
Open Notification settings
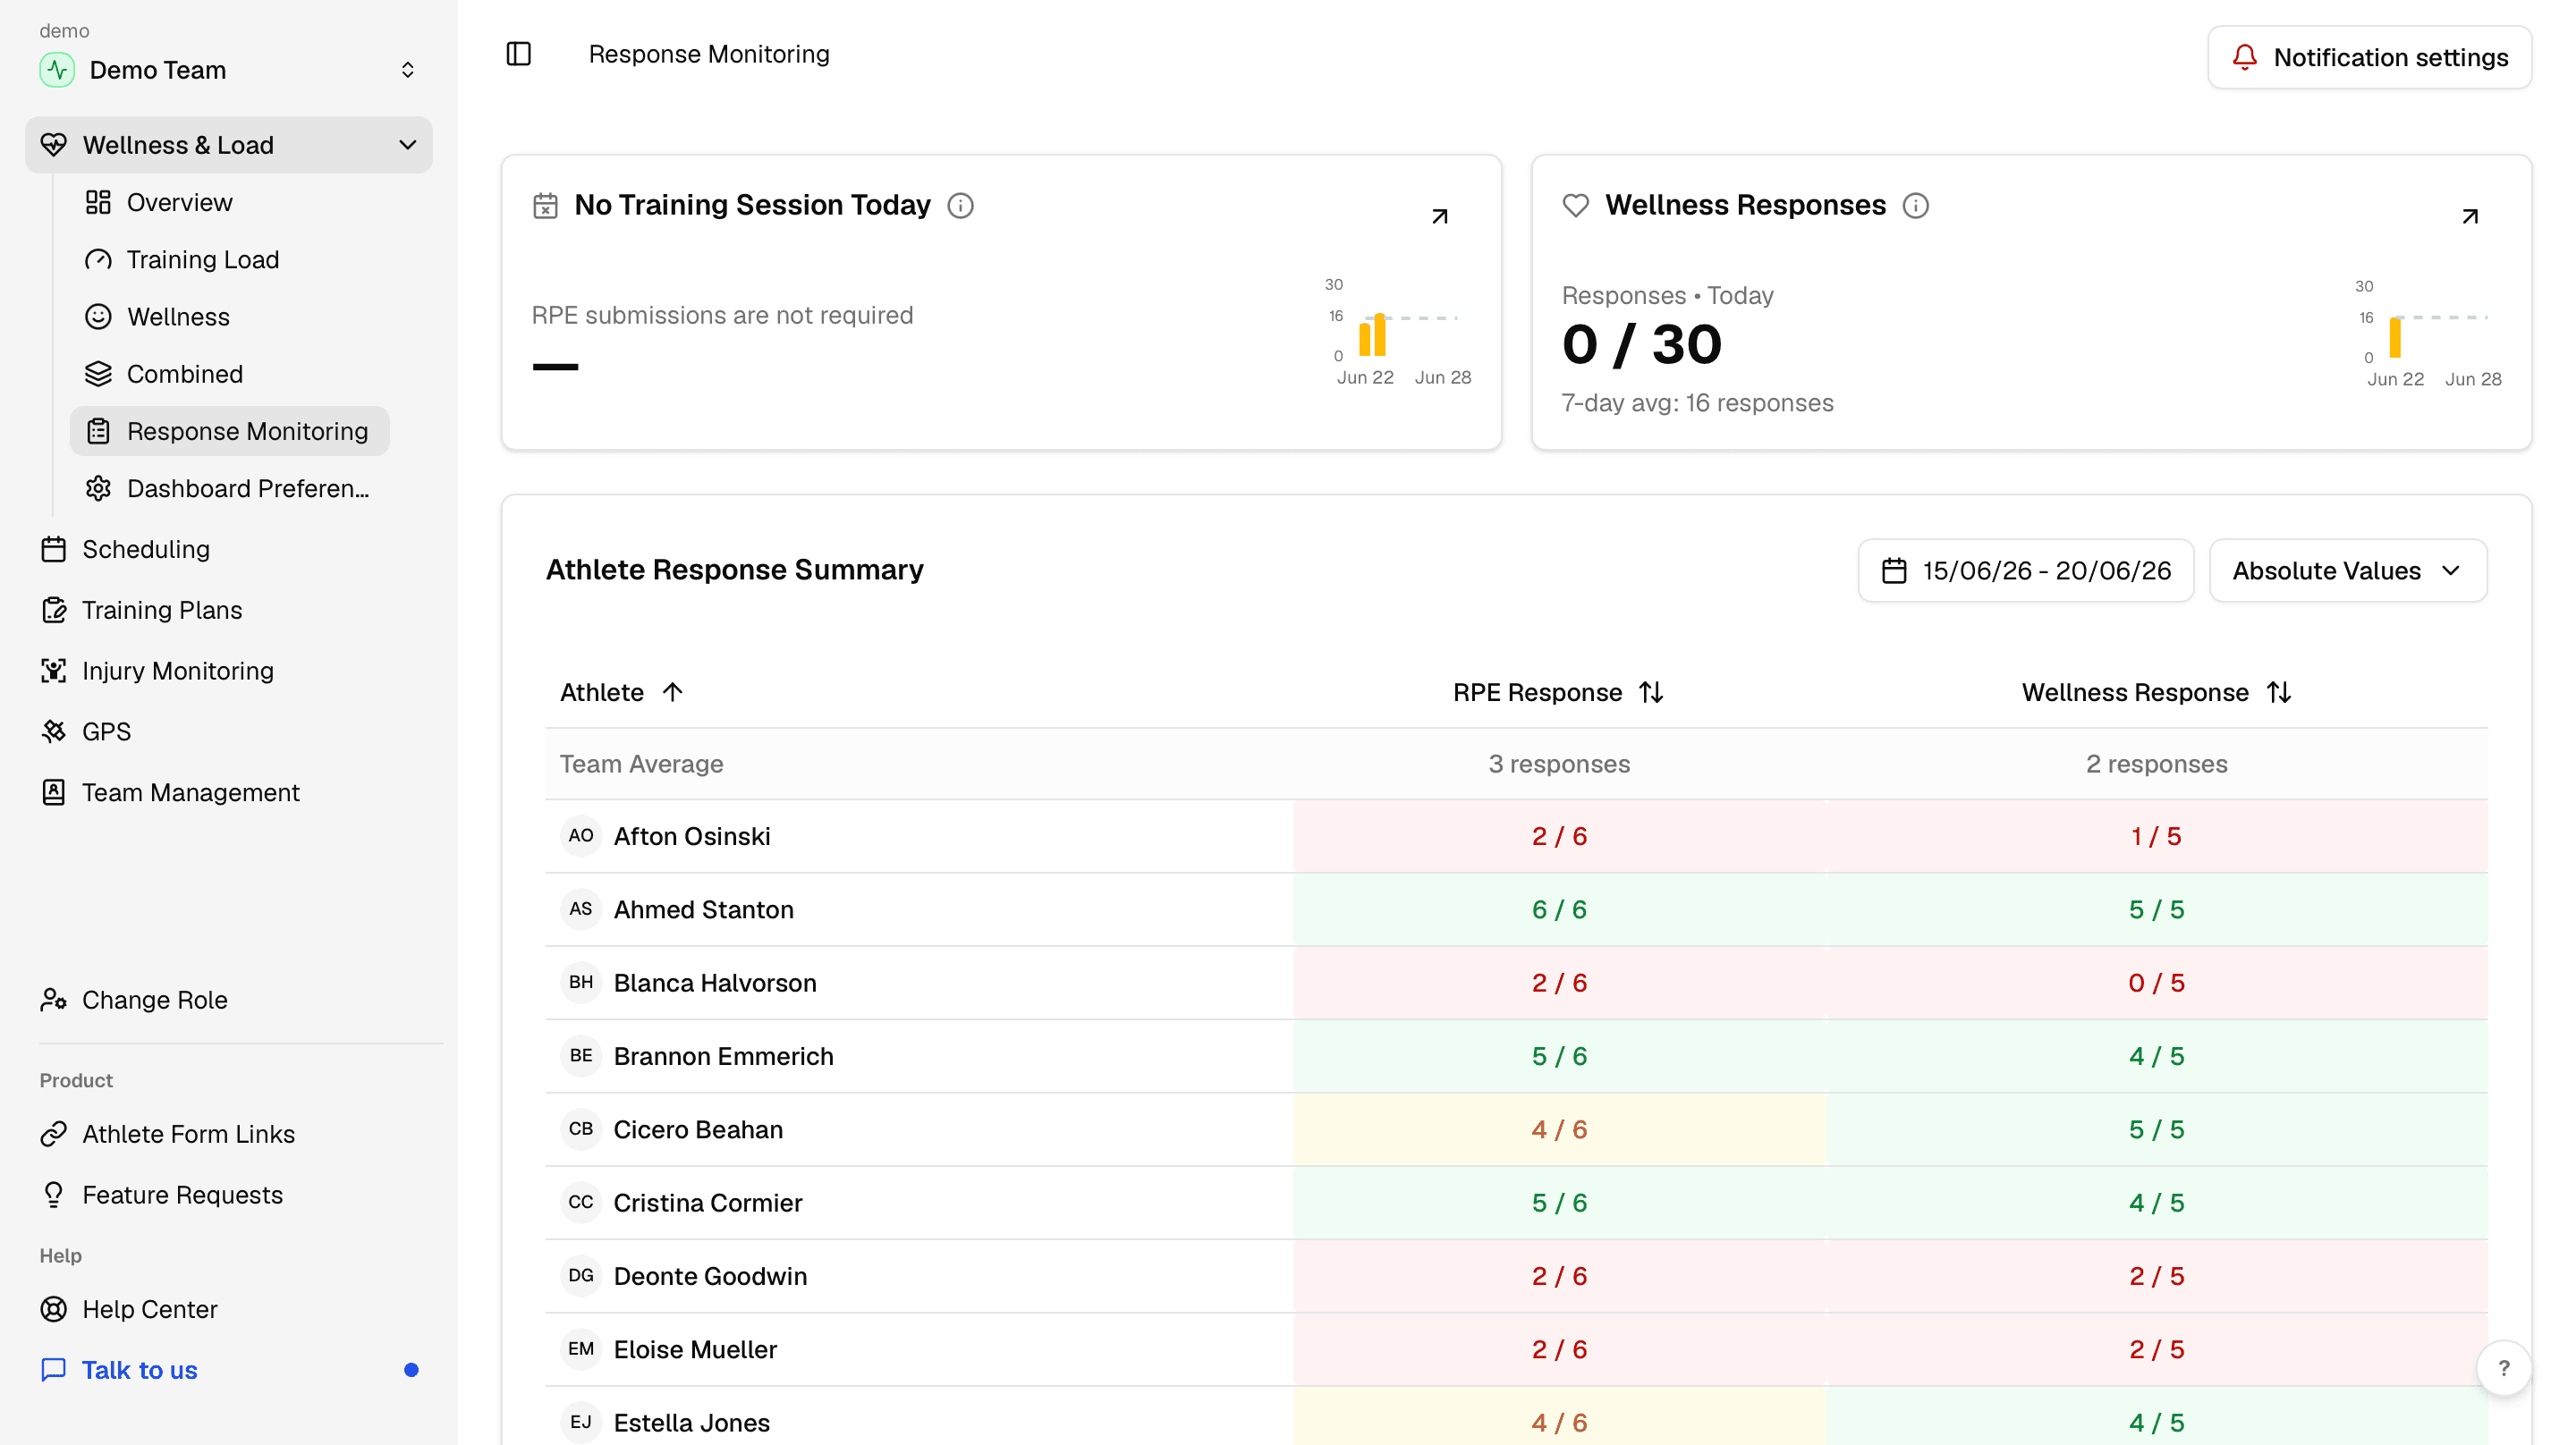pyautogui.click(x=2369, y=57)
